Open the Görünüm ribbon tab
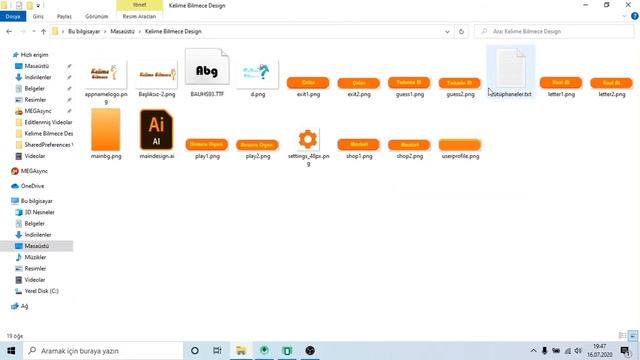Image resolution: width=640 pixels, height=360 pixels. click(97, 16)
